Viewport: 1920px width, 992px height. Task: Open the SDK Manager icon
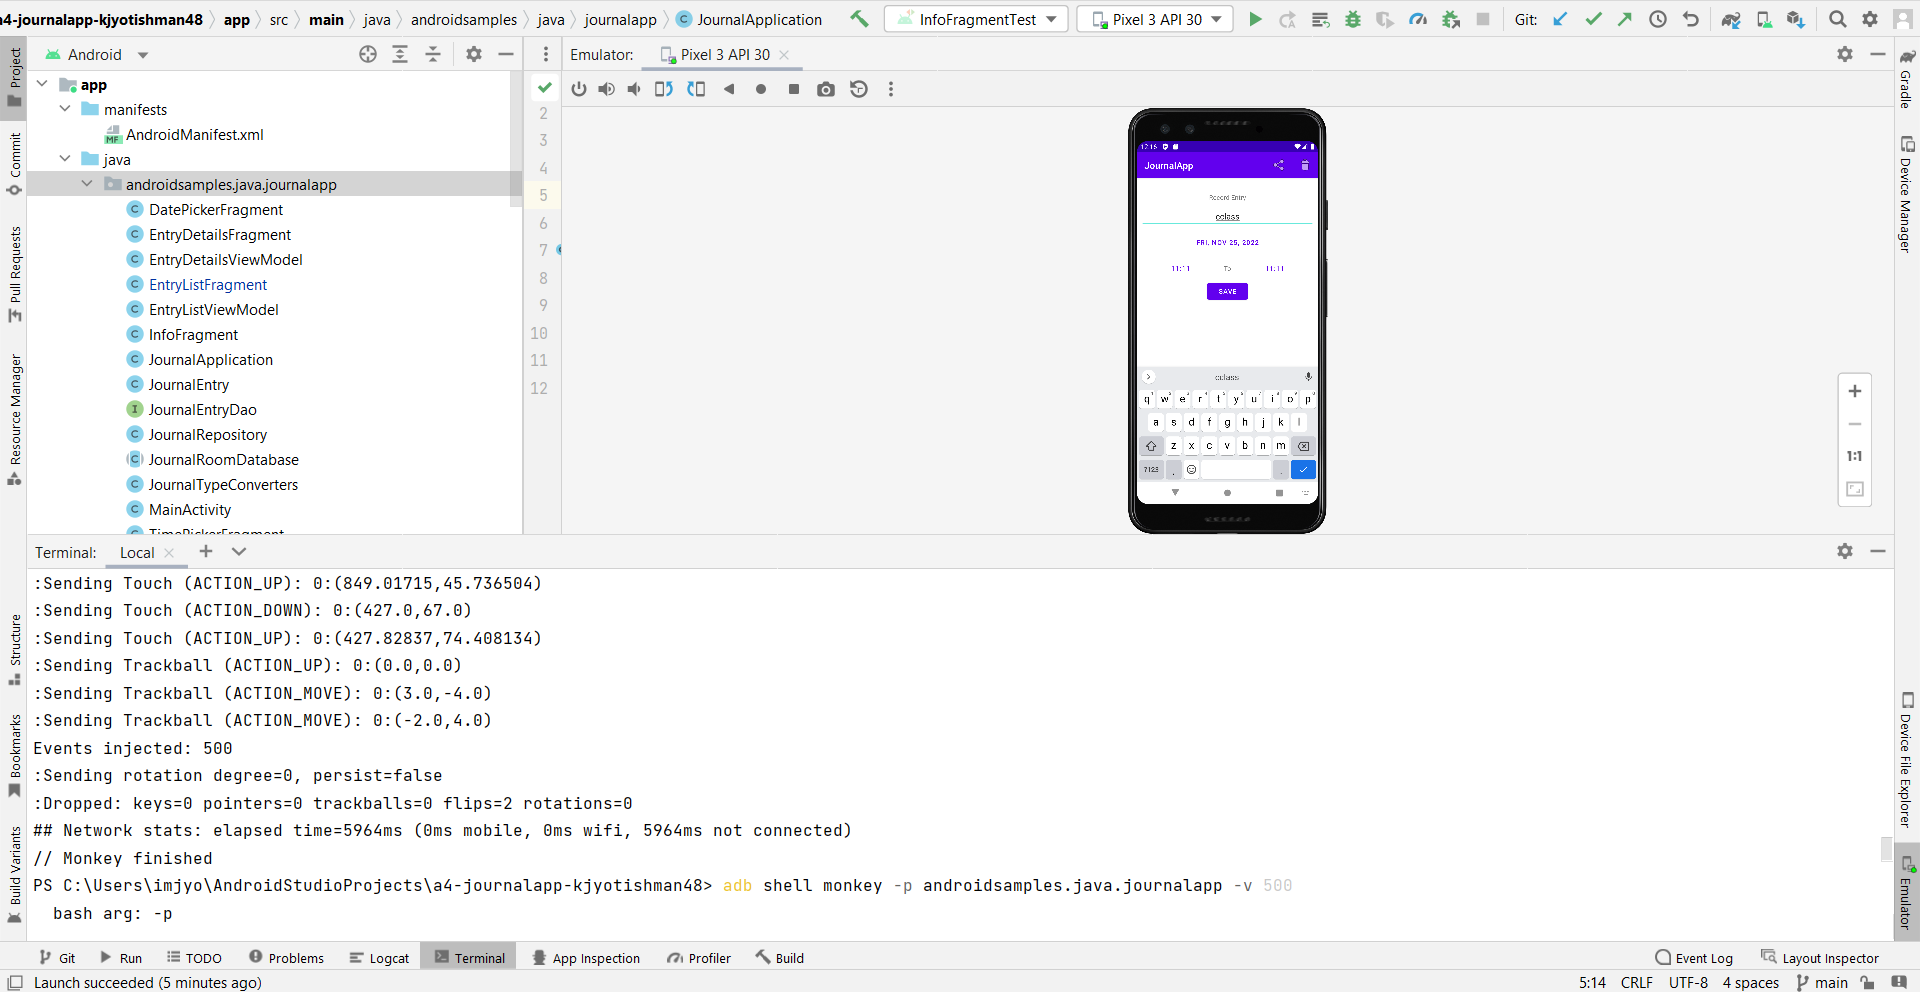coord(1796,19)
